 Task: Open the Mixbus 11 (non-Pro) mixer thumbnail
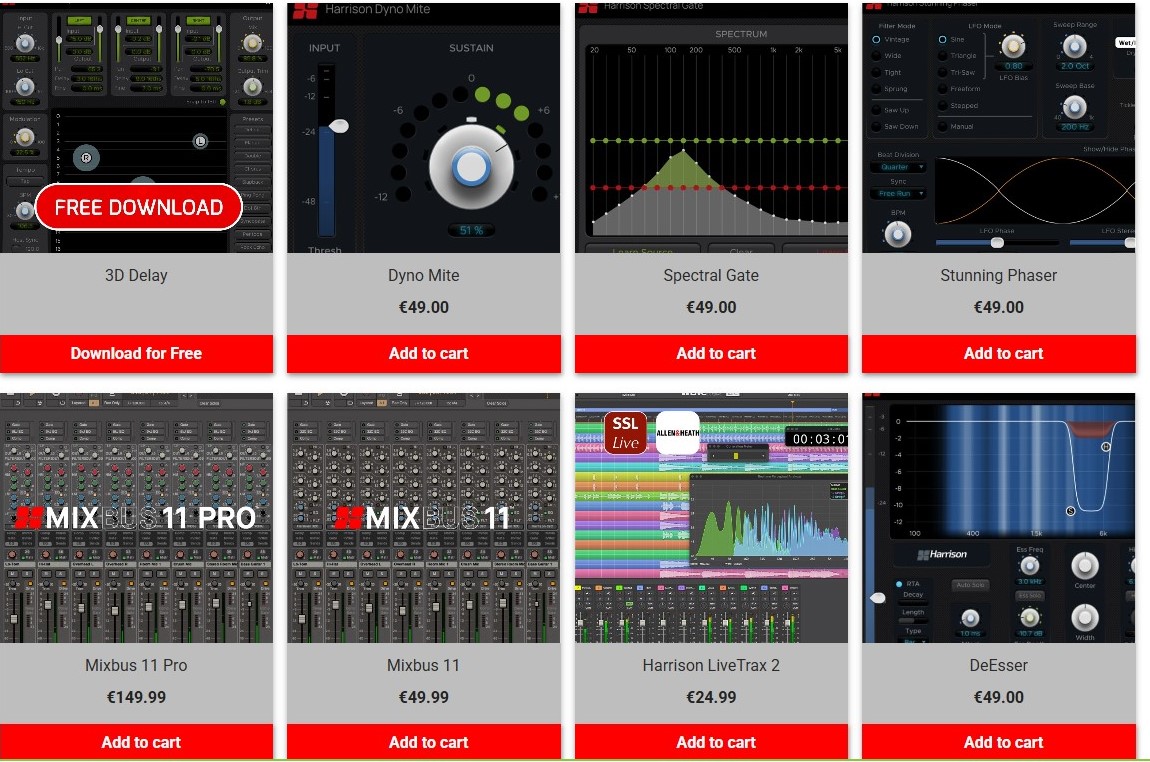coord(424,518)
